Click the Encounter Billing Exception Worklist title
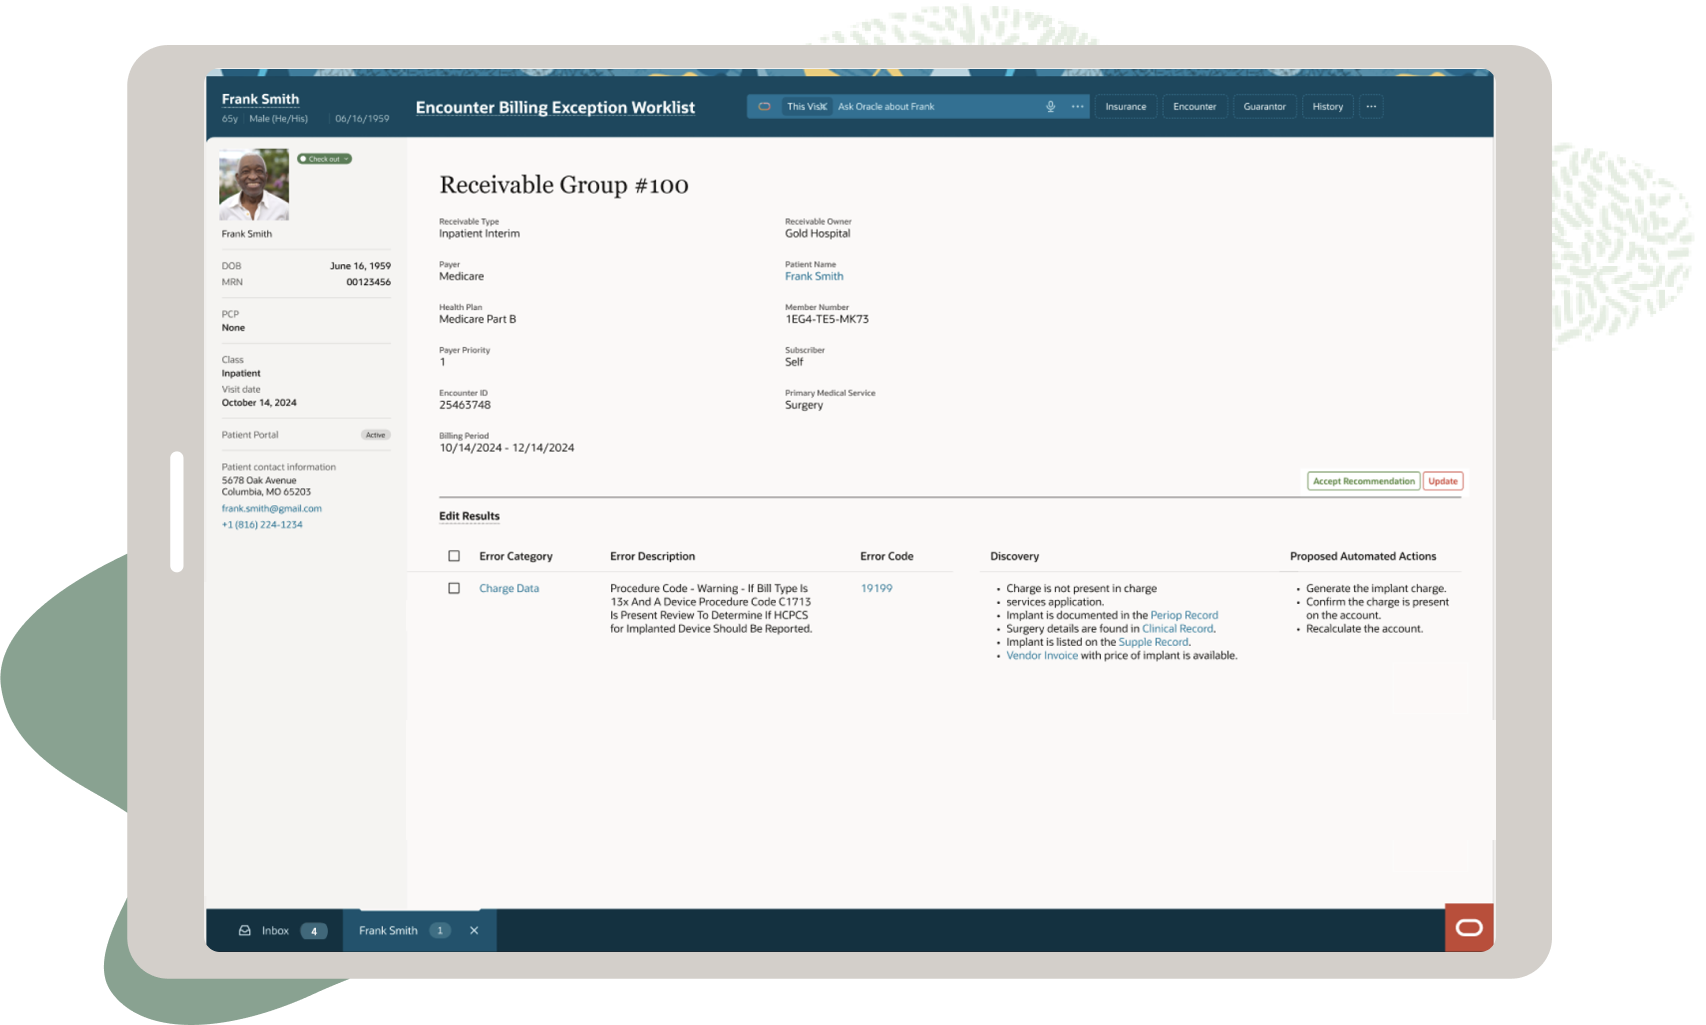Screen dimensions: 1706x1025 coord(555,108)
